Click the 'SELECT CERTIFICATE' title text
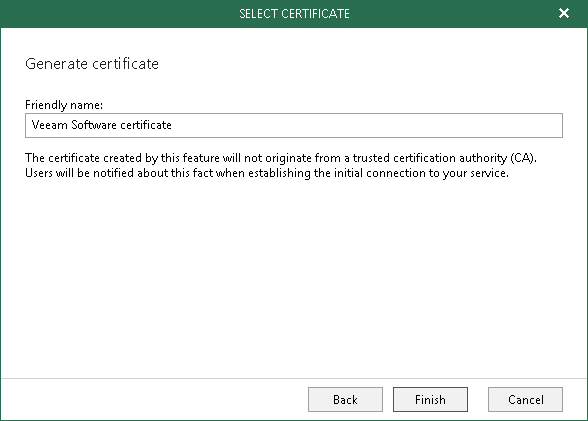This screenshot has width=588, height=421. [x=294, y=14]
